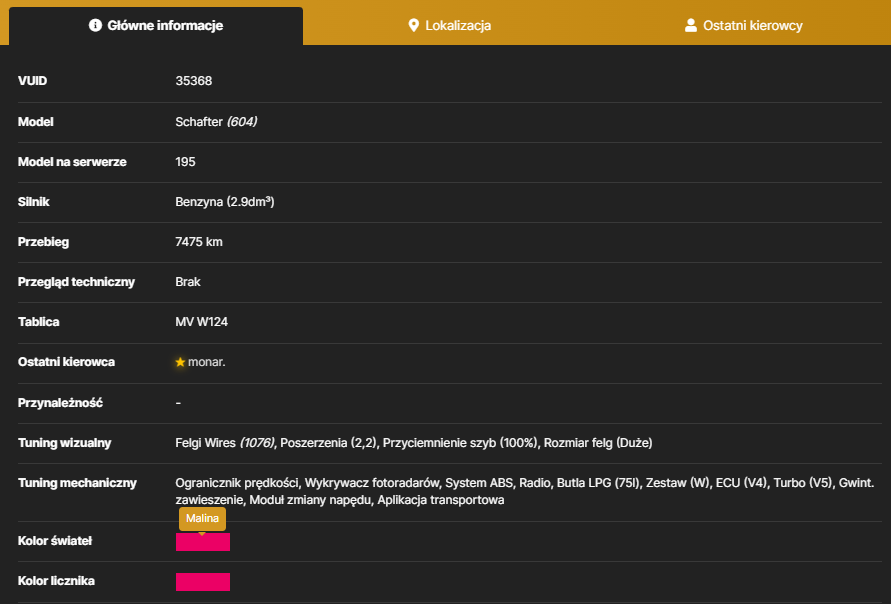Image resolution: width=891 pixels, height=604 pixels.
Task: Click the Przegląd techniczny label
Action: (76, 282)
